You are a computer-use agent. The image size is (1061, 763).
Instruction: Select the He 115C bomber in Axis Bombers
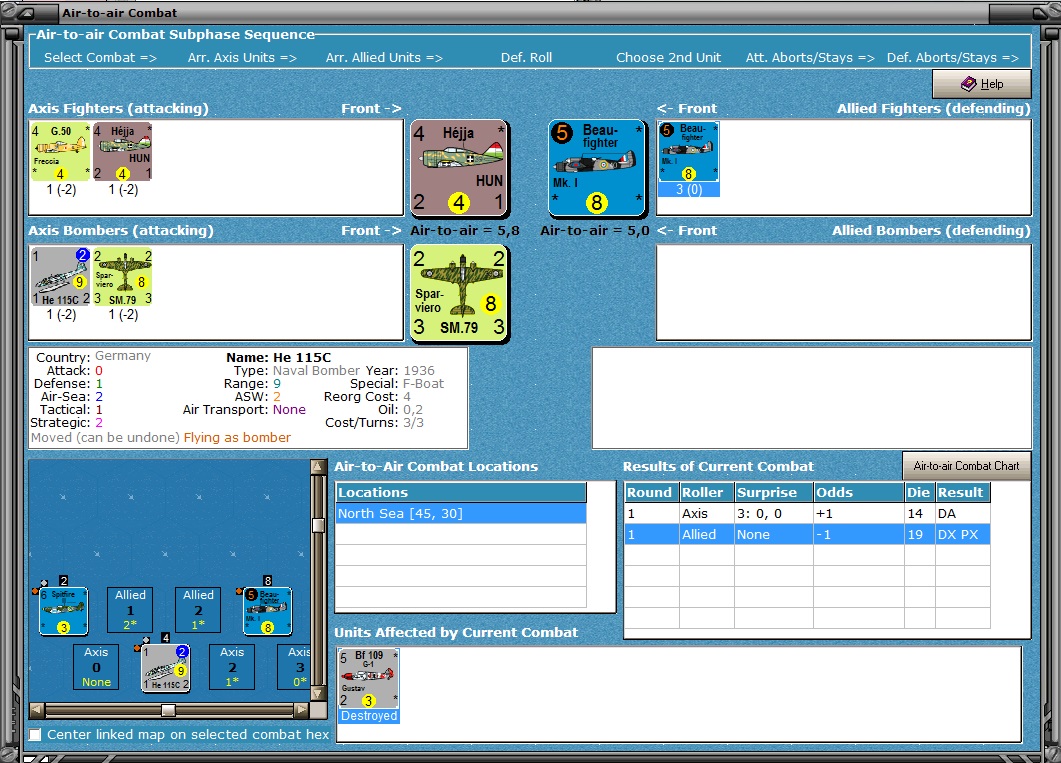click(60, 277)
